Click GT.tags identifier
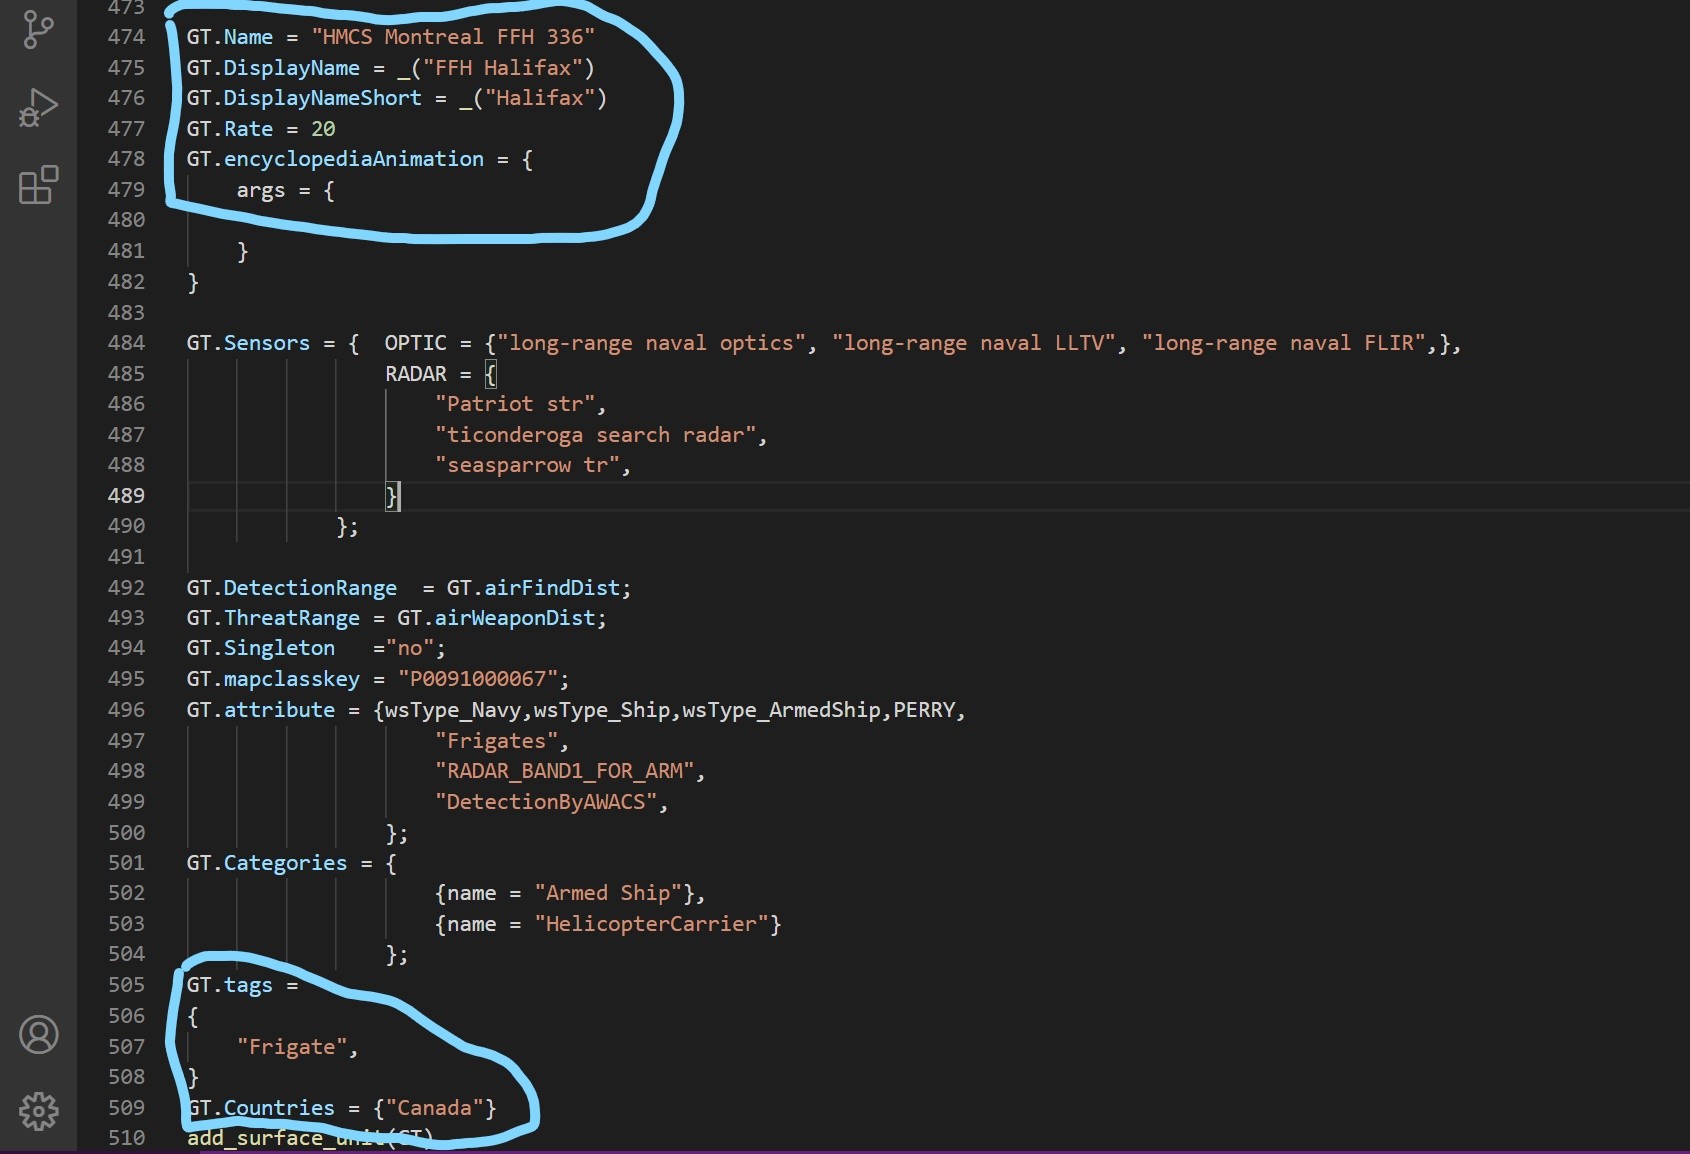1690x1154 pixels. pos(230,985)
